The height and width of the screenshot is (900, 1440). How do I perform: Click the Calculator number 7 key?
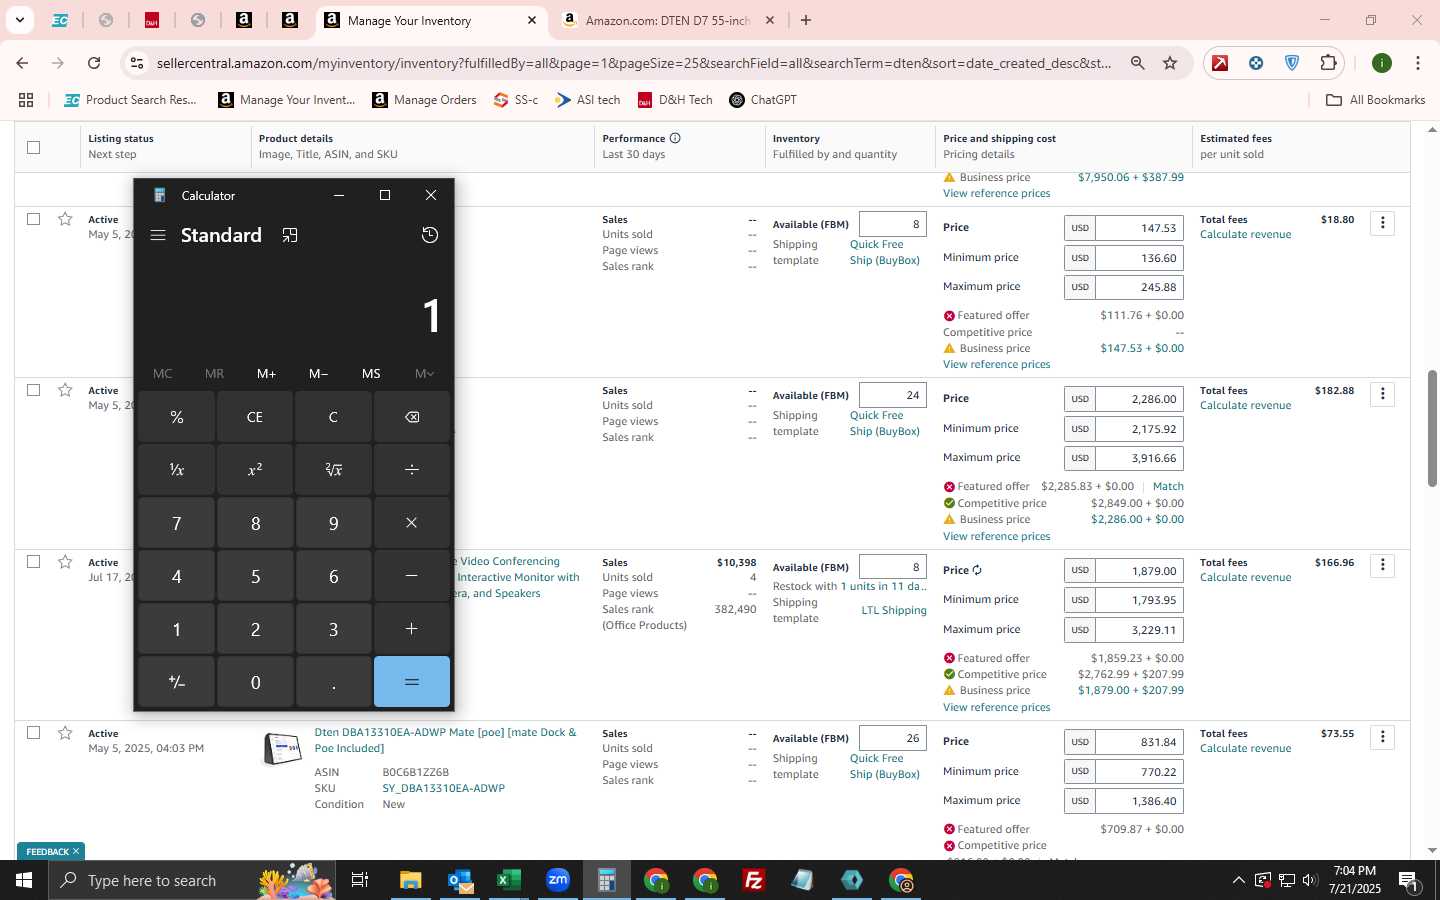177,523
